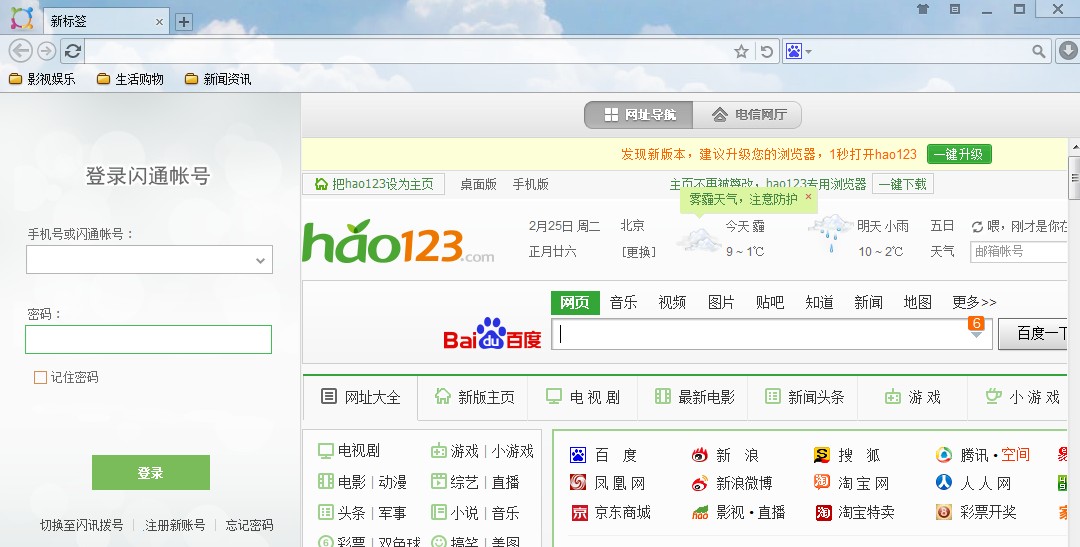Click 切换至闪讯拨号 link

tap(81, 526)
